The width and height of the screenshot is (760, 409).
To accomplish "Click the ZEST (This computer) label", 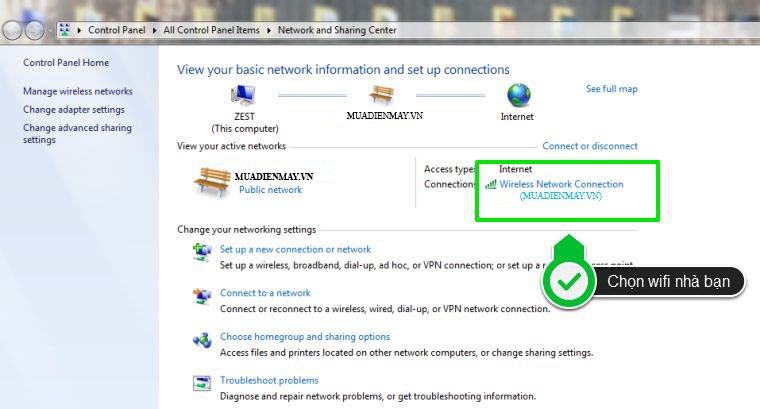I will (245, 123).
